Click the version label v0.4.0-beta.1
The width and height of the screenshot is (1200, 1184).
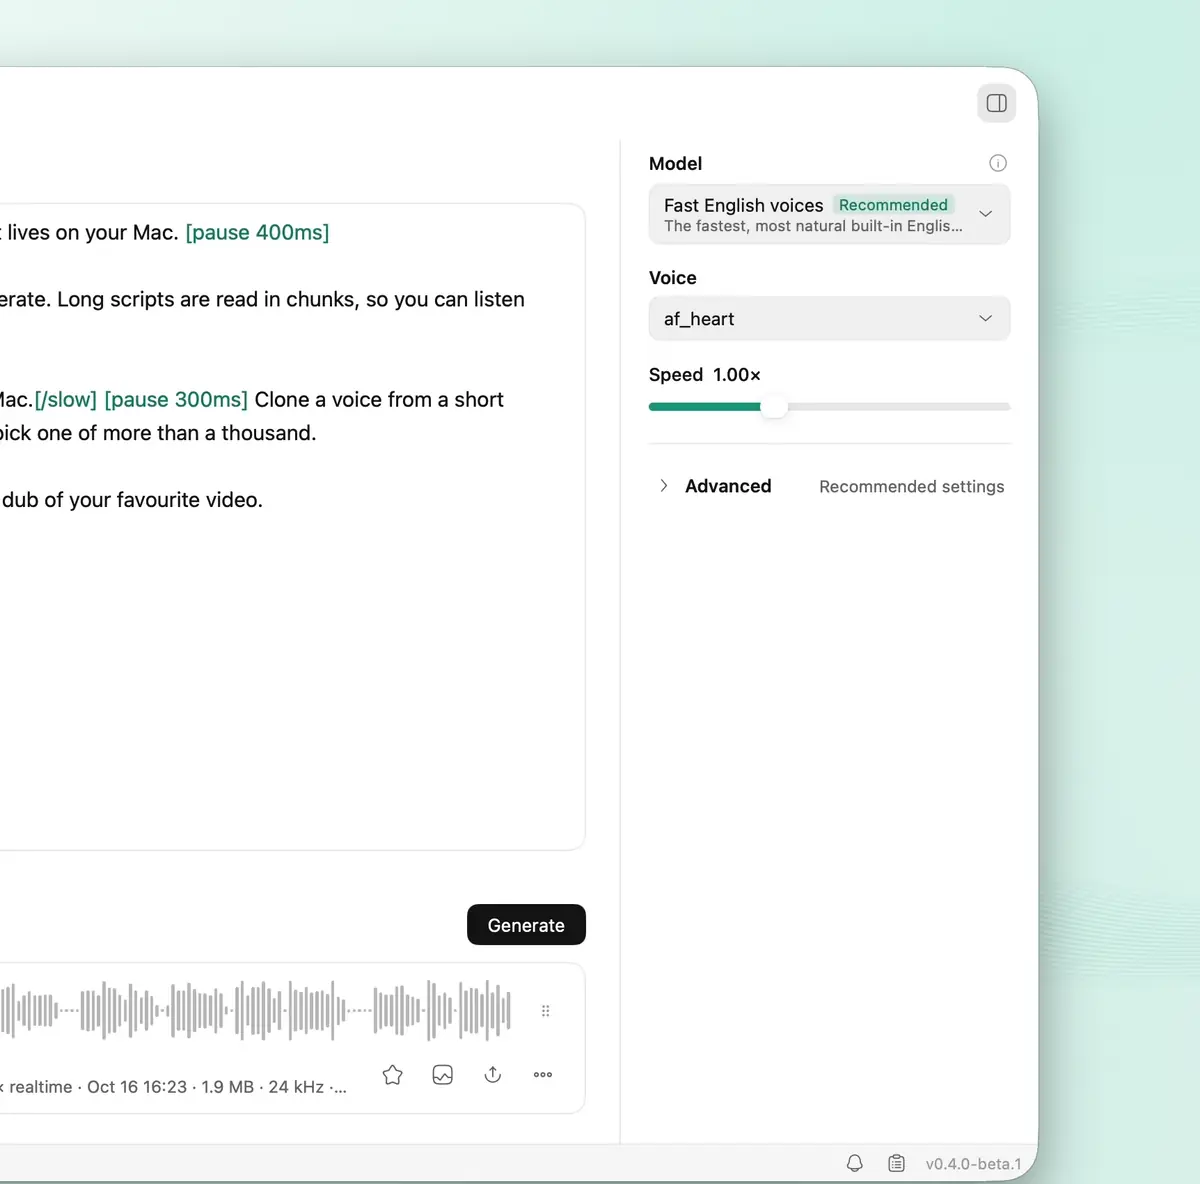tap(974, 1164)
